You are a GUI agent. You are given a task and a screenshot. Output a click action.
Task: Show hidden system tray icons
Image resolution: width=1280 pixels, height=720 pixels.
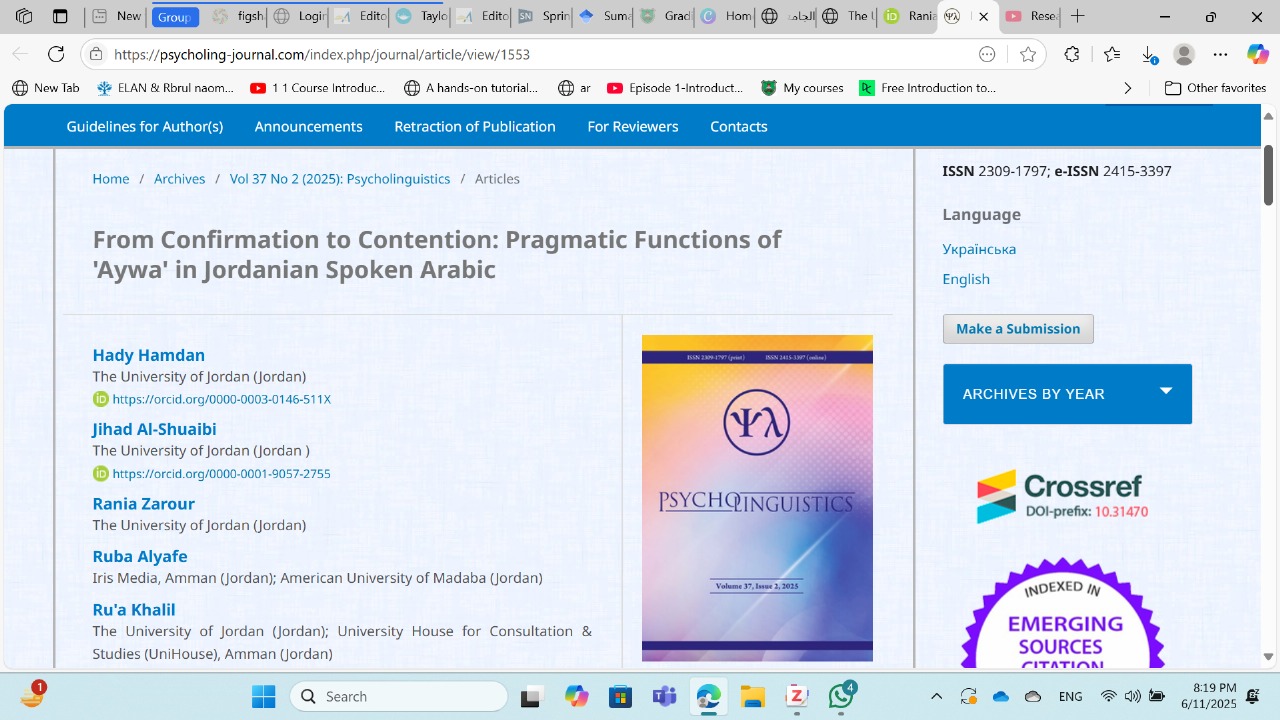(x=936, y=697)
